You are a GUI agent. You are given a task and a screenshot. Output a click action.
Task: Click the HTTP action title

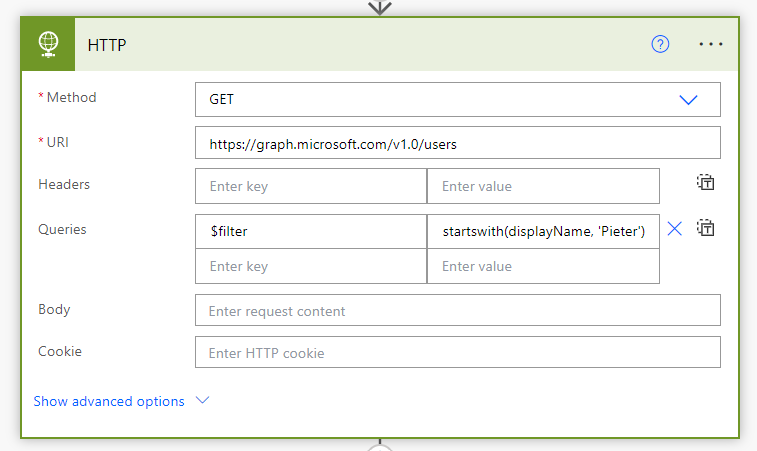click(x=107, y=45)
